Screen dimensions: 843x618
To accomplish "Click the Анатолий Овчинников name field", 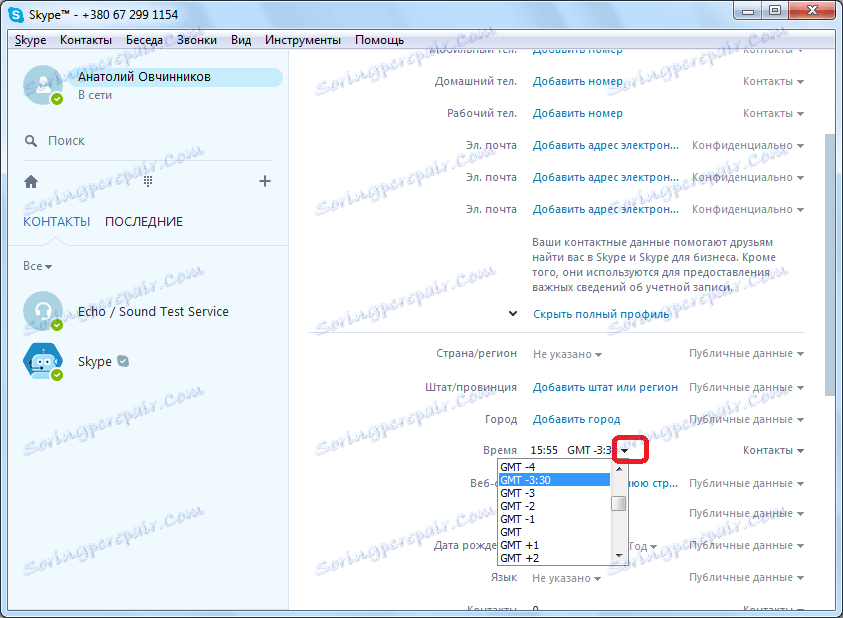I will click(x=175, y=77).
